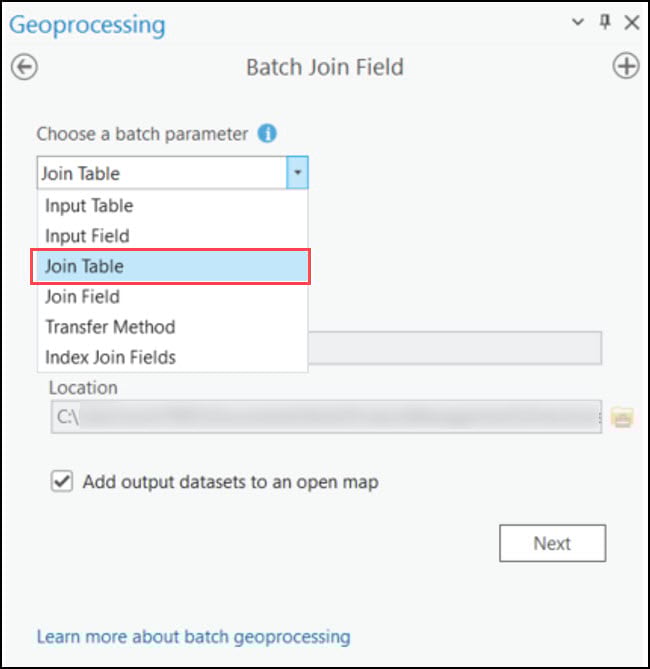Viewport: 650px width, 669px height.
Task: Click the pane options chevron icon
Action: tap(577, 22)
